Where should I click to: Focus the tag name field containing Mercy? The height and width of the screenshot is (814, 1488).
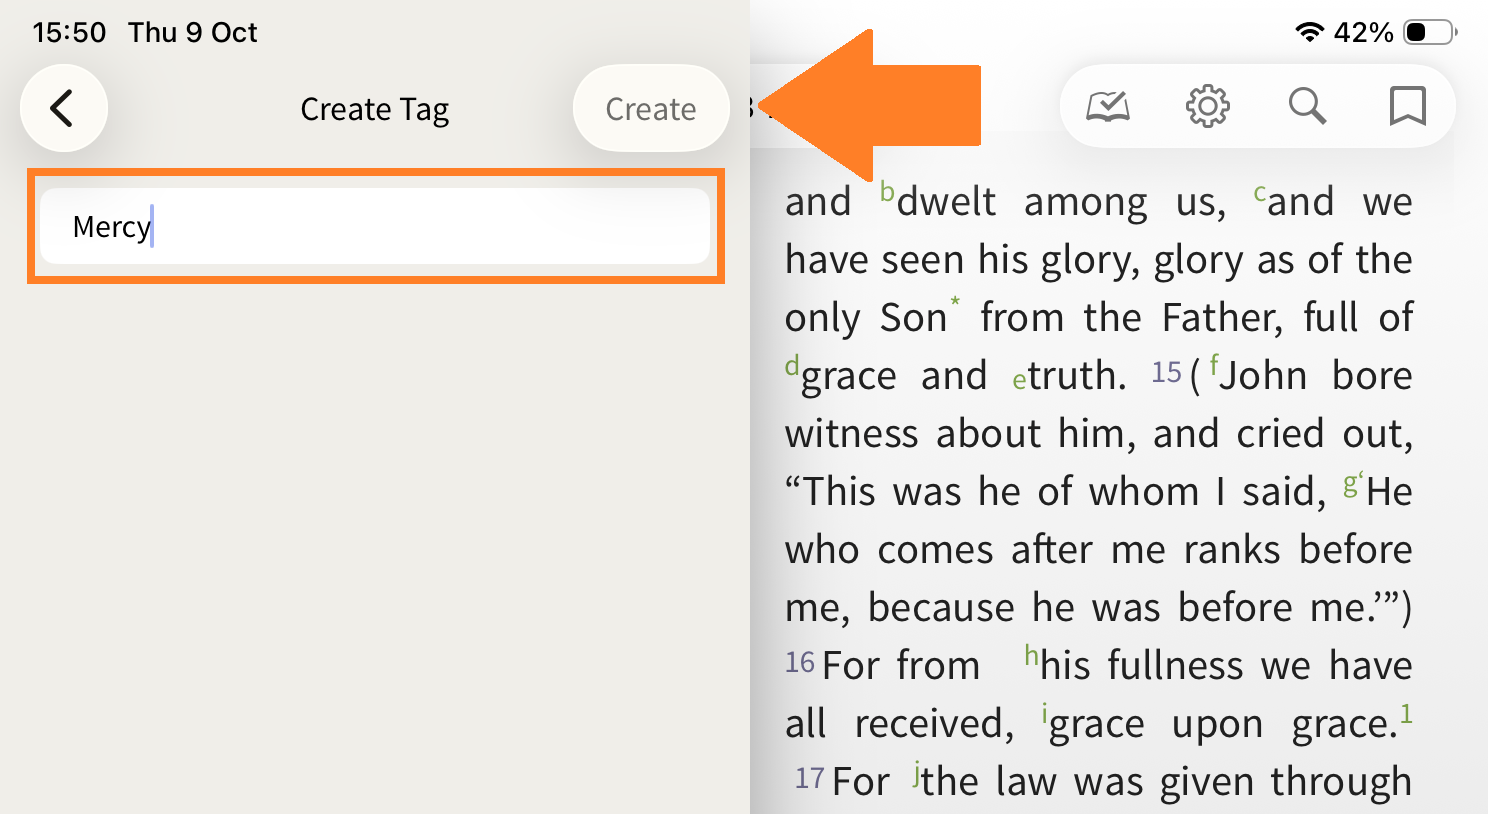[375, 226]
